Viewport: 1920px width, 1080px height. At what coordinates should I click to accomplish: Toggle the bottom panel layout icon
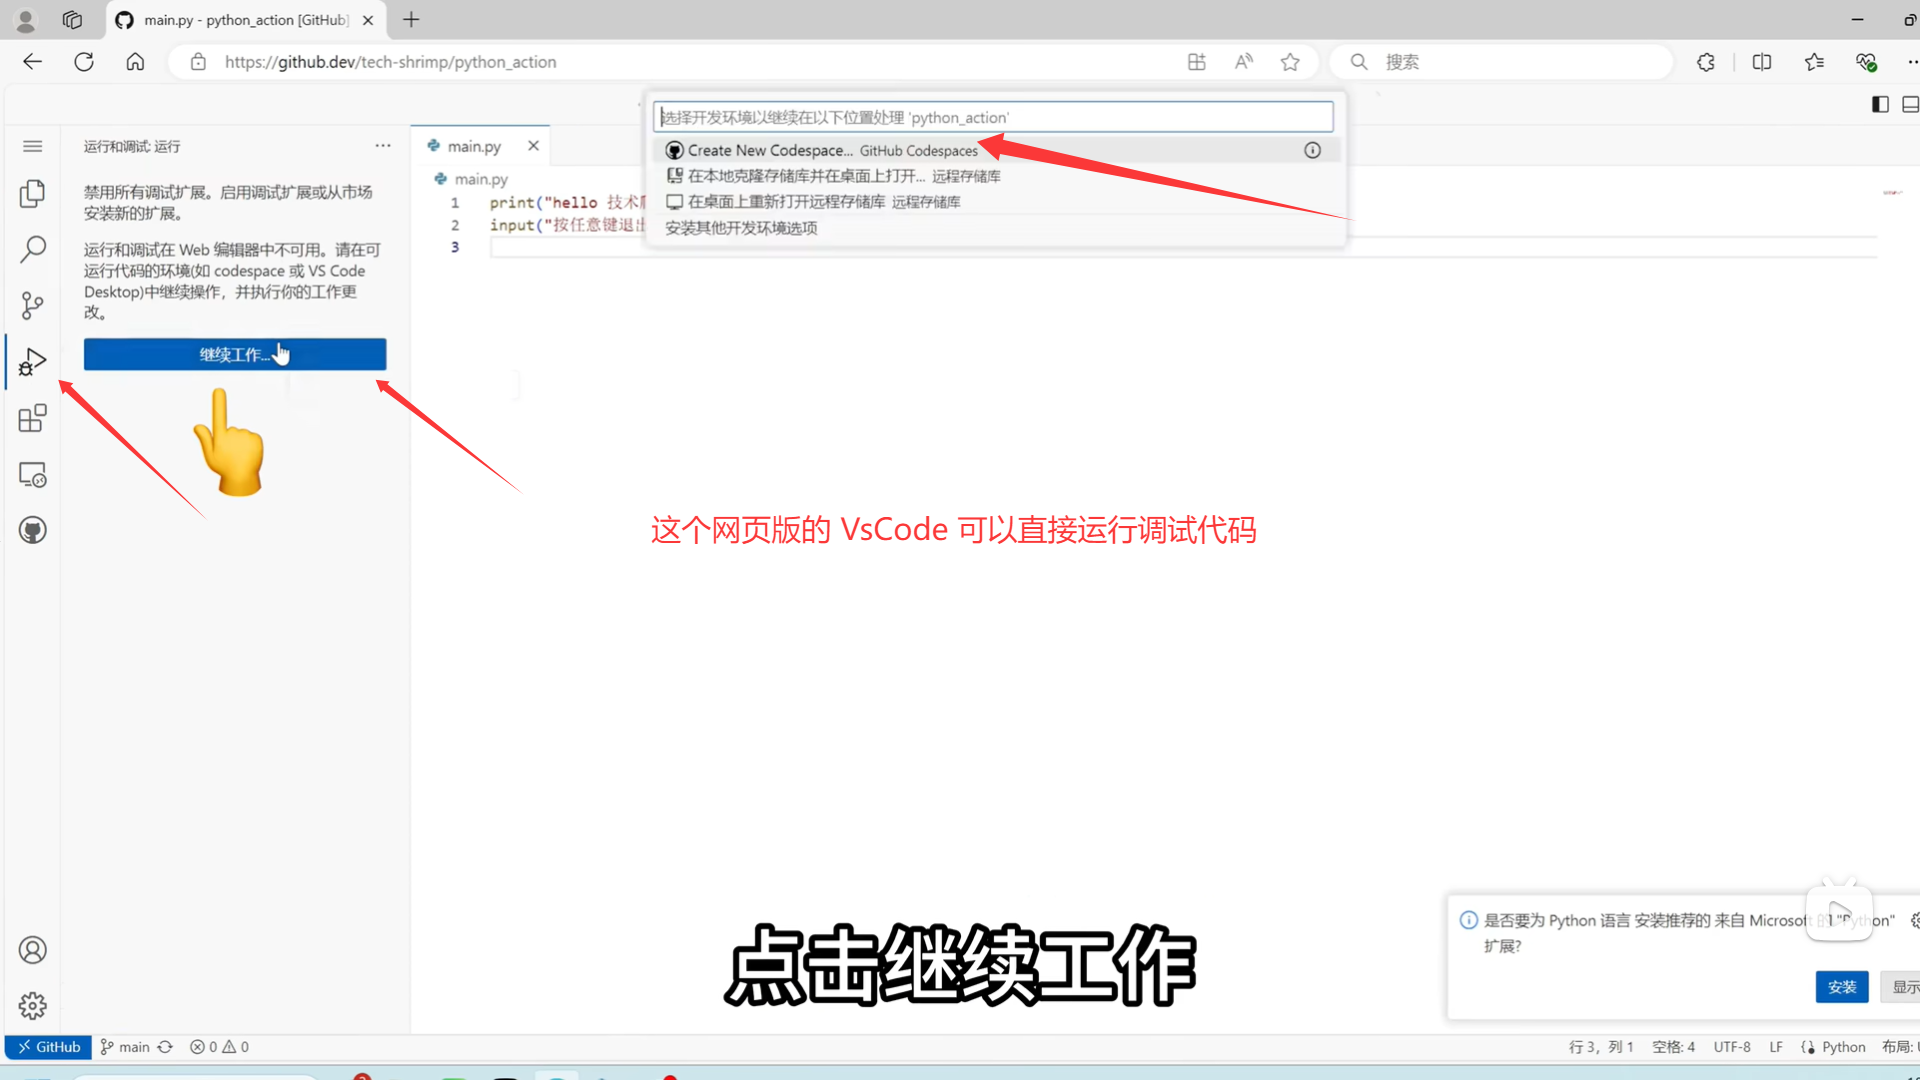pos(1909,104)
